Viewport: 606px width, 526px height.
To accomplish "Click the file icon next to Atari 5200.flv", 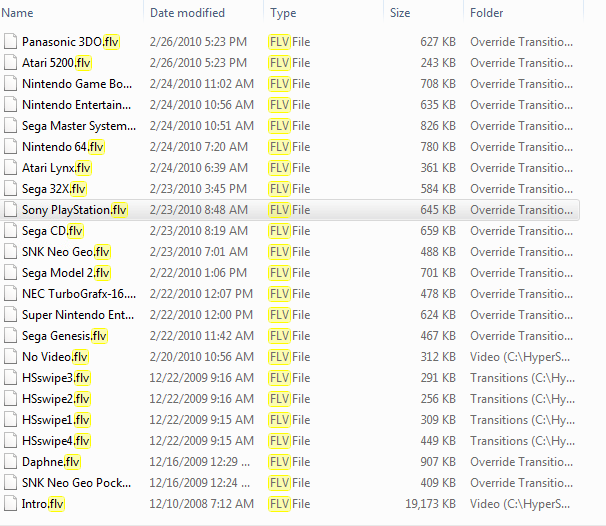I will [x=11, y=63].
